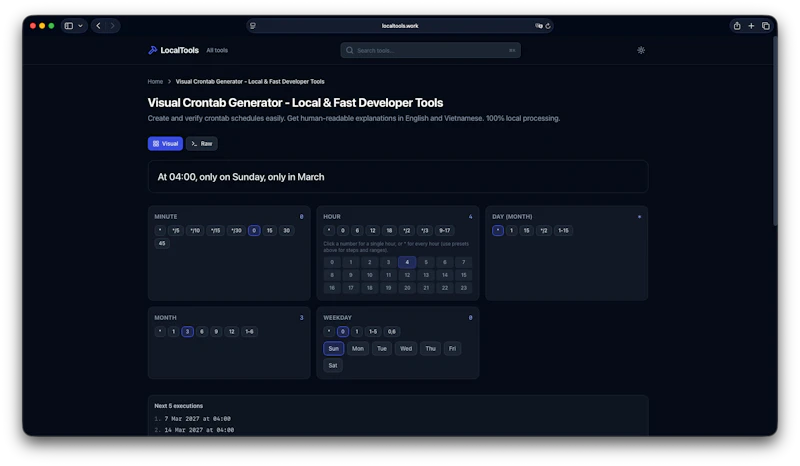Pick hour 7 in the hour grid
The image size is (800, 466).
tap(463, 262)
